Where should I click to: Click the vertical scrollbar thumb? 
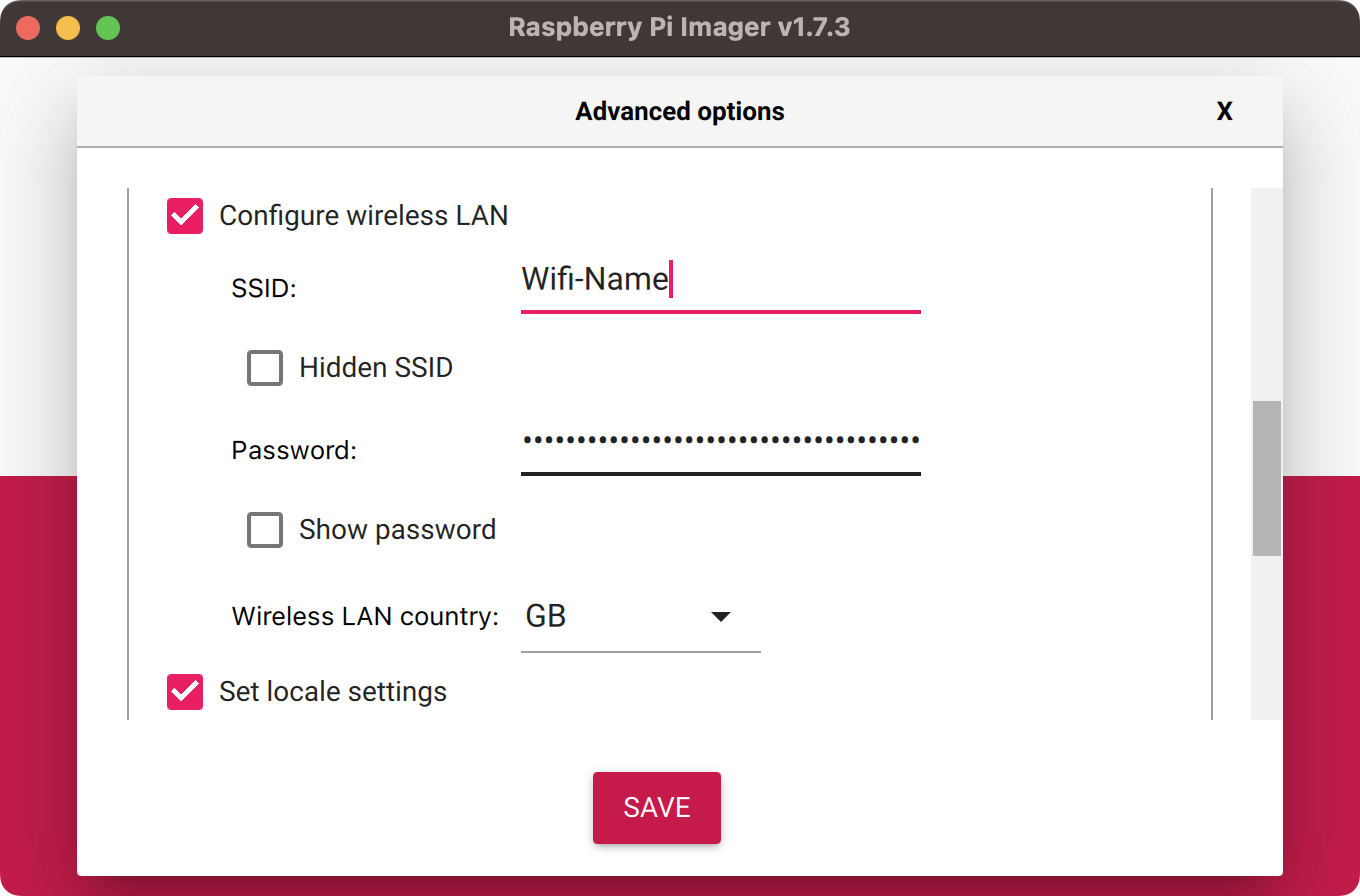(x=1267, y=478)
